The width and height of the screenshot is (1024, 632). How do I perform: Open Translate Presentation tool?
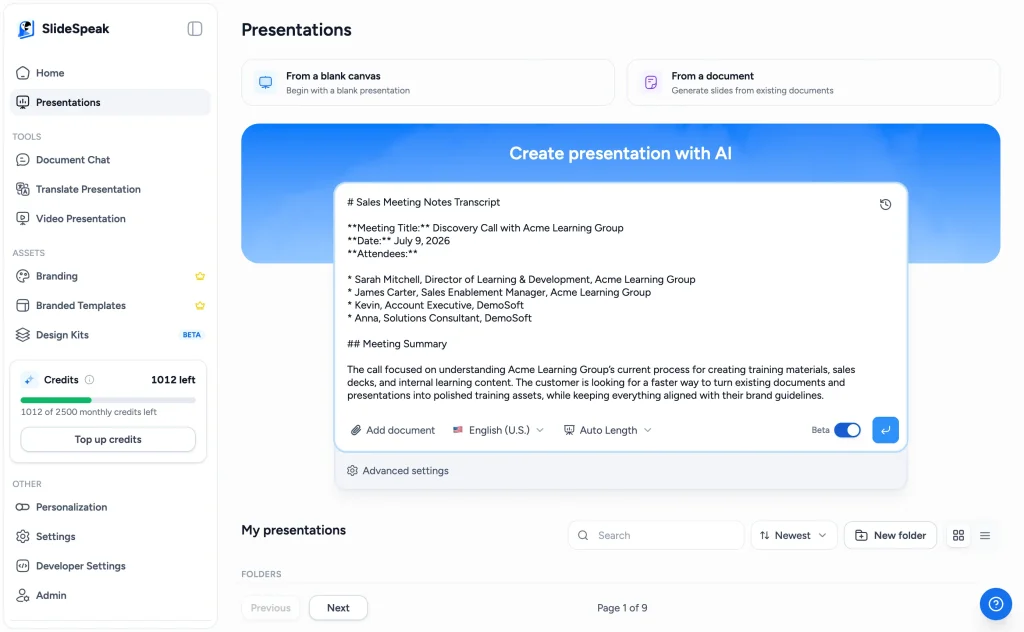110,189
